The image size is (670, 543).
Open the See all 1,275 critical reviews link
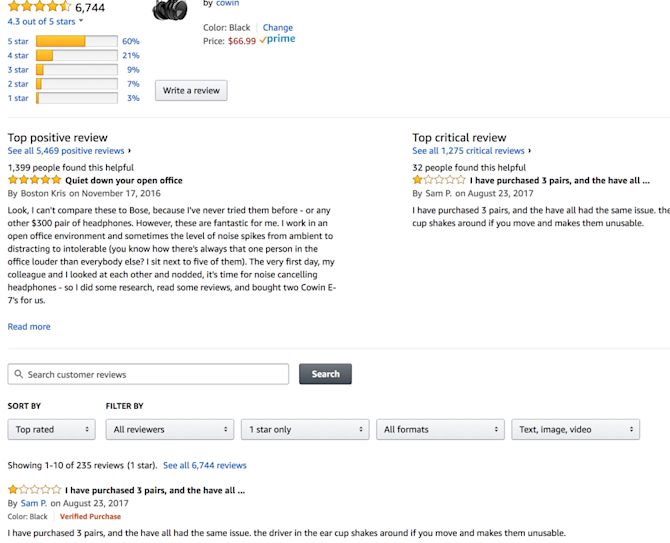coord(468,151)
